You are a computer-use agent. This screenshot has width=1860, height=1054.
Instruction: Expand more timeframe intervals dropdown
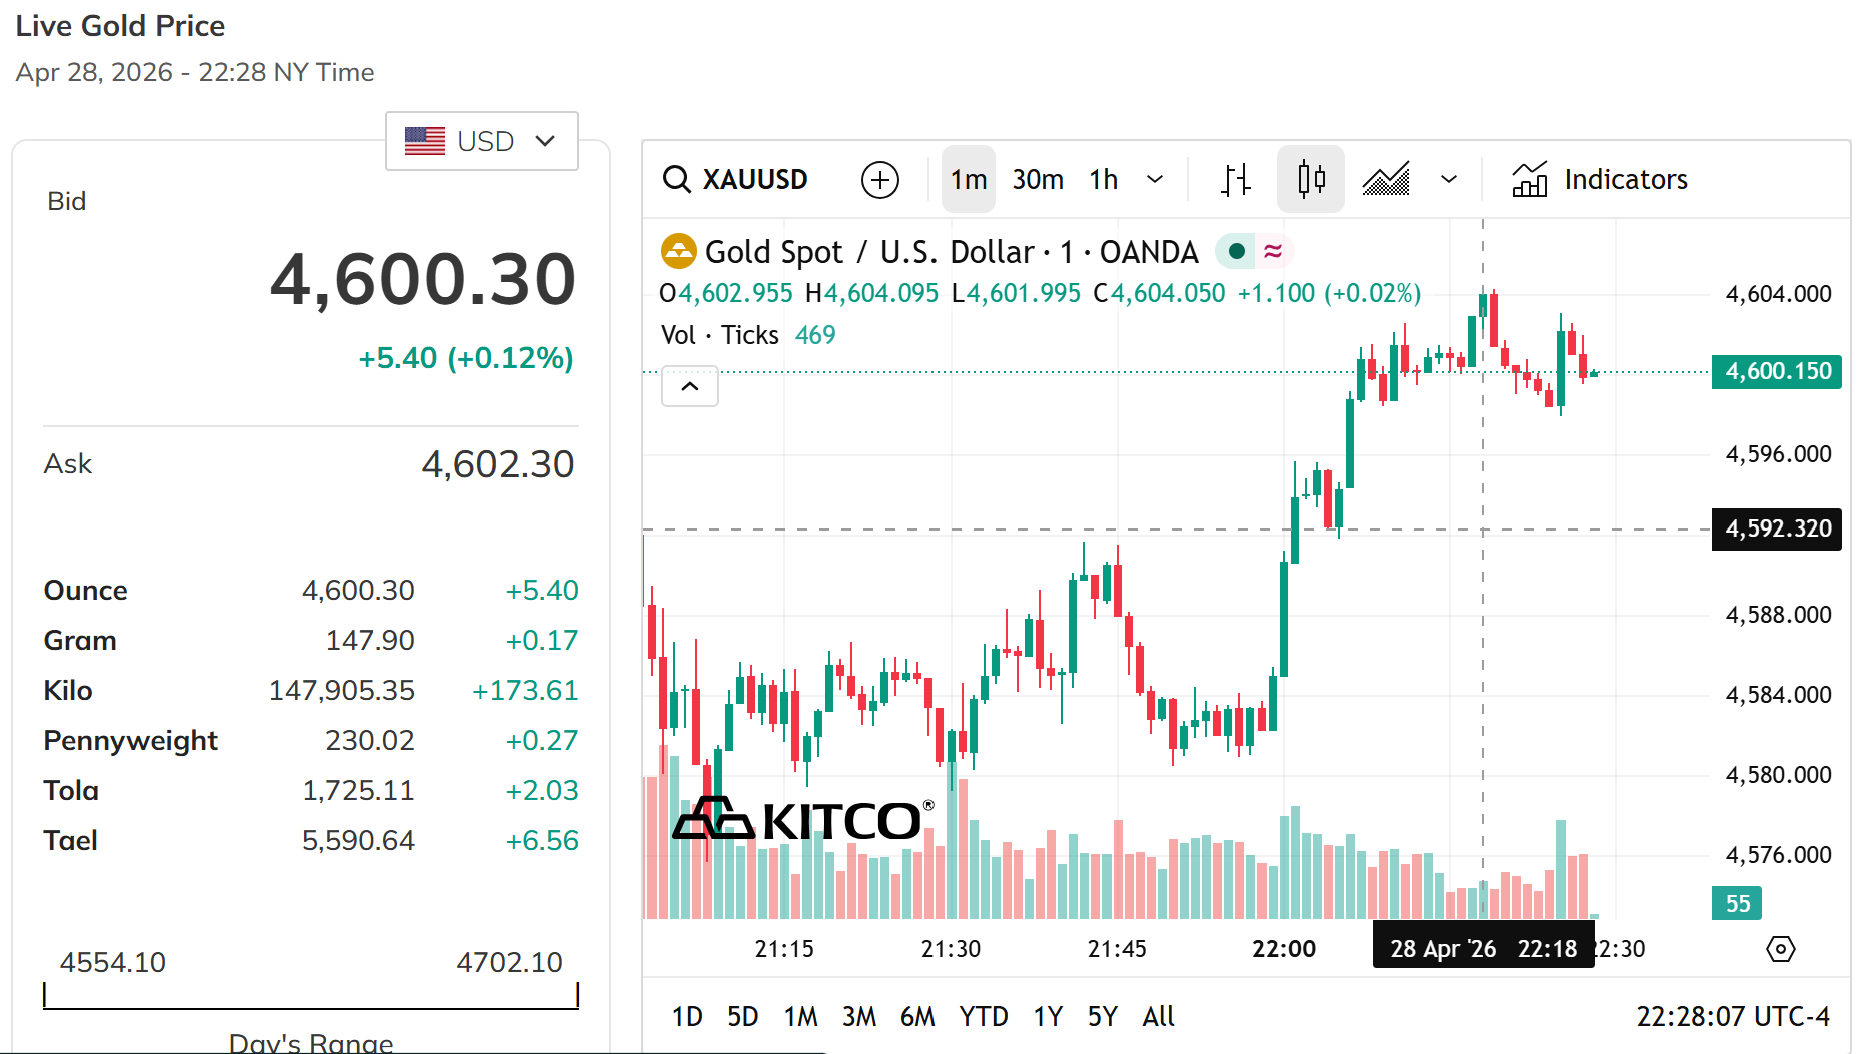click(x=1155, y=180)
